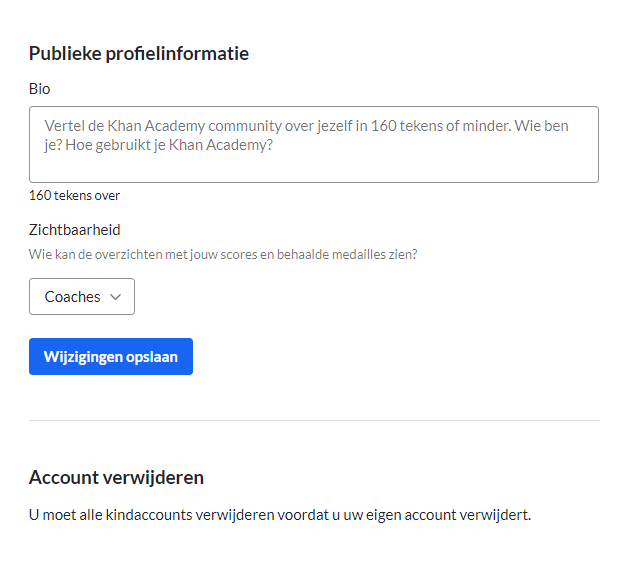Focus the Bio text area
642x573 pixels.
[x=314, y=145]
